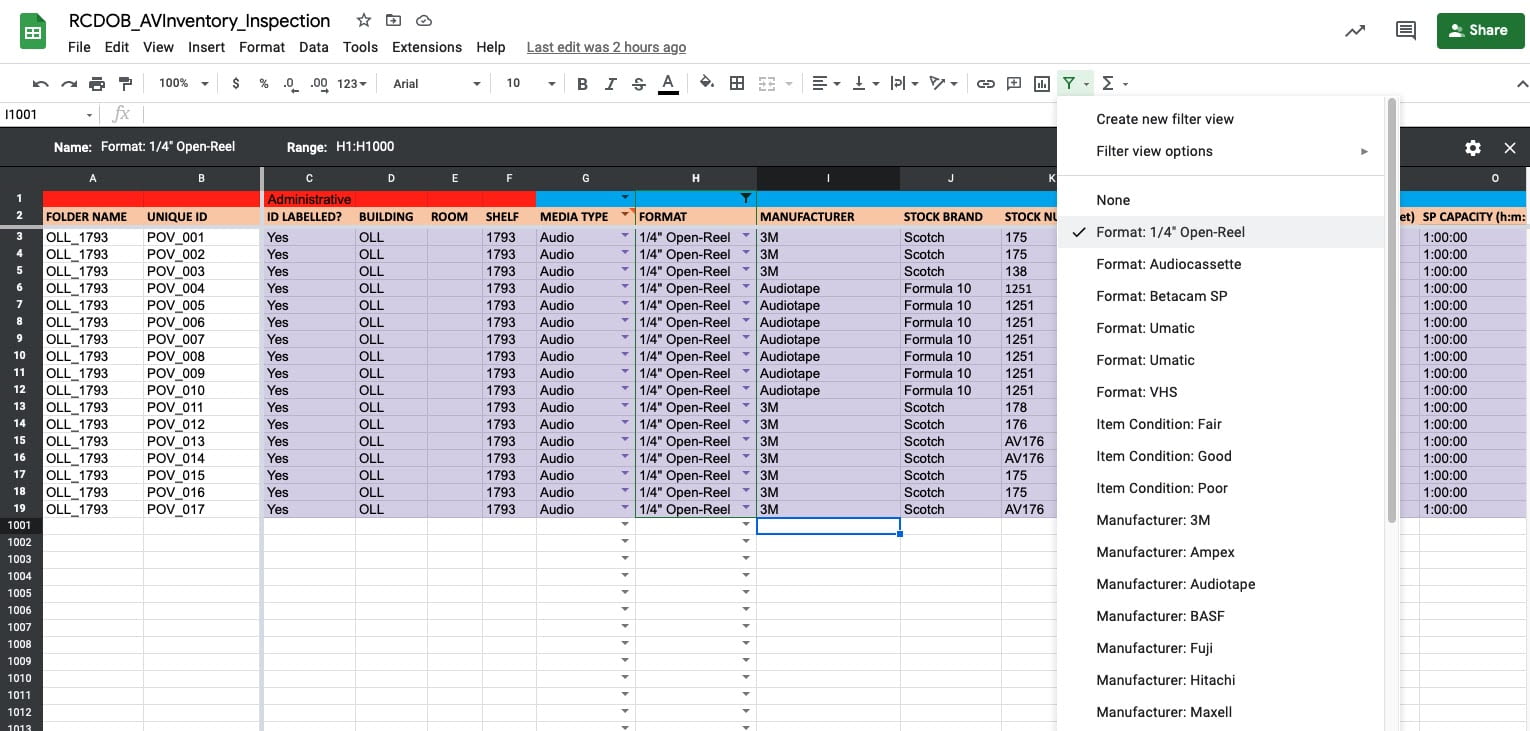
Task: Click the Share button
Action: (1480, 31)
